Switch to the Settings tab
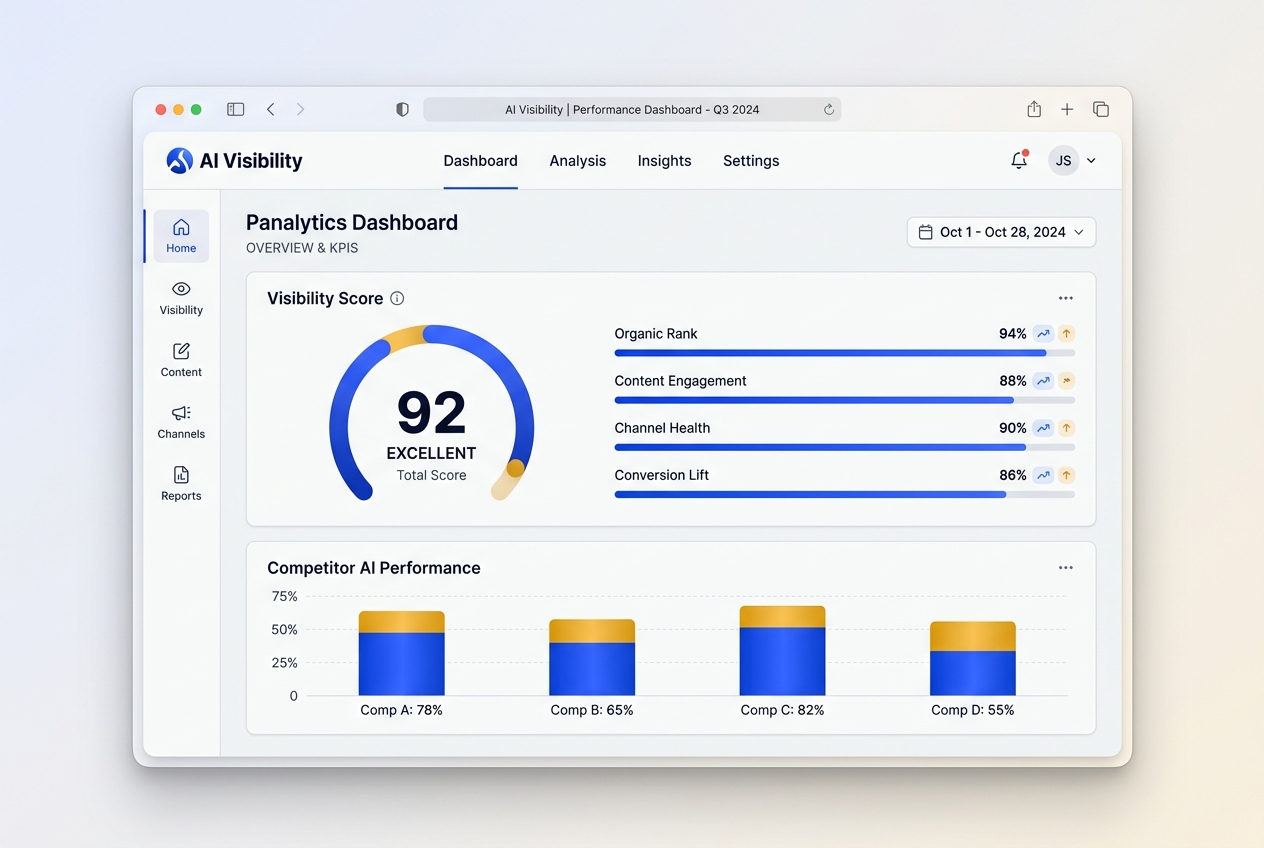 point(751,161)
